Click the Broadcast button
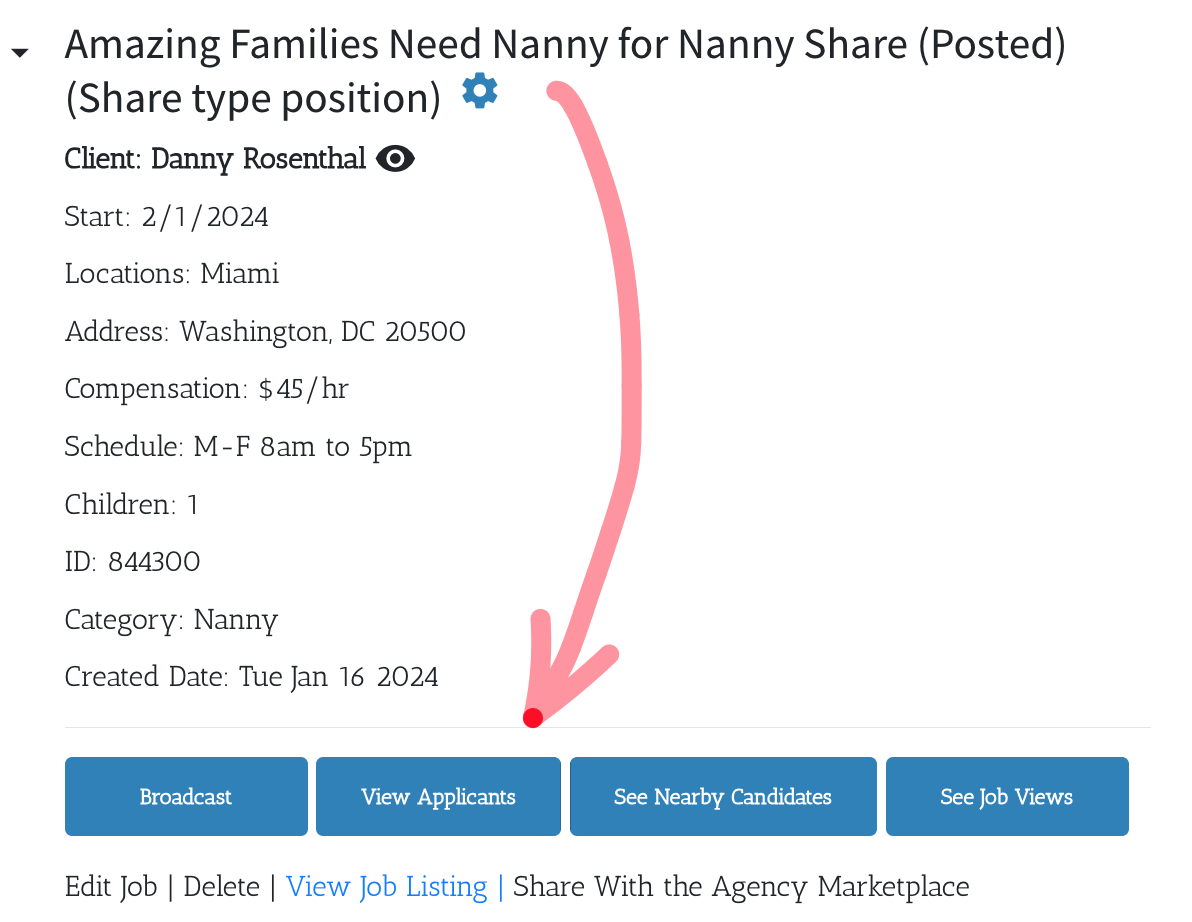The height and width of the screenshot is (922, 1192). click(x=186, y=796)
